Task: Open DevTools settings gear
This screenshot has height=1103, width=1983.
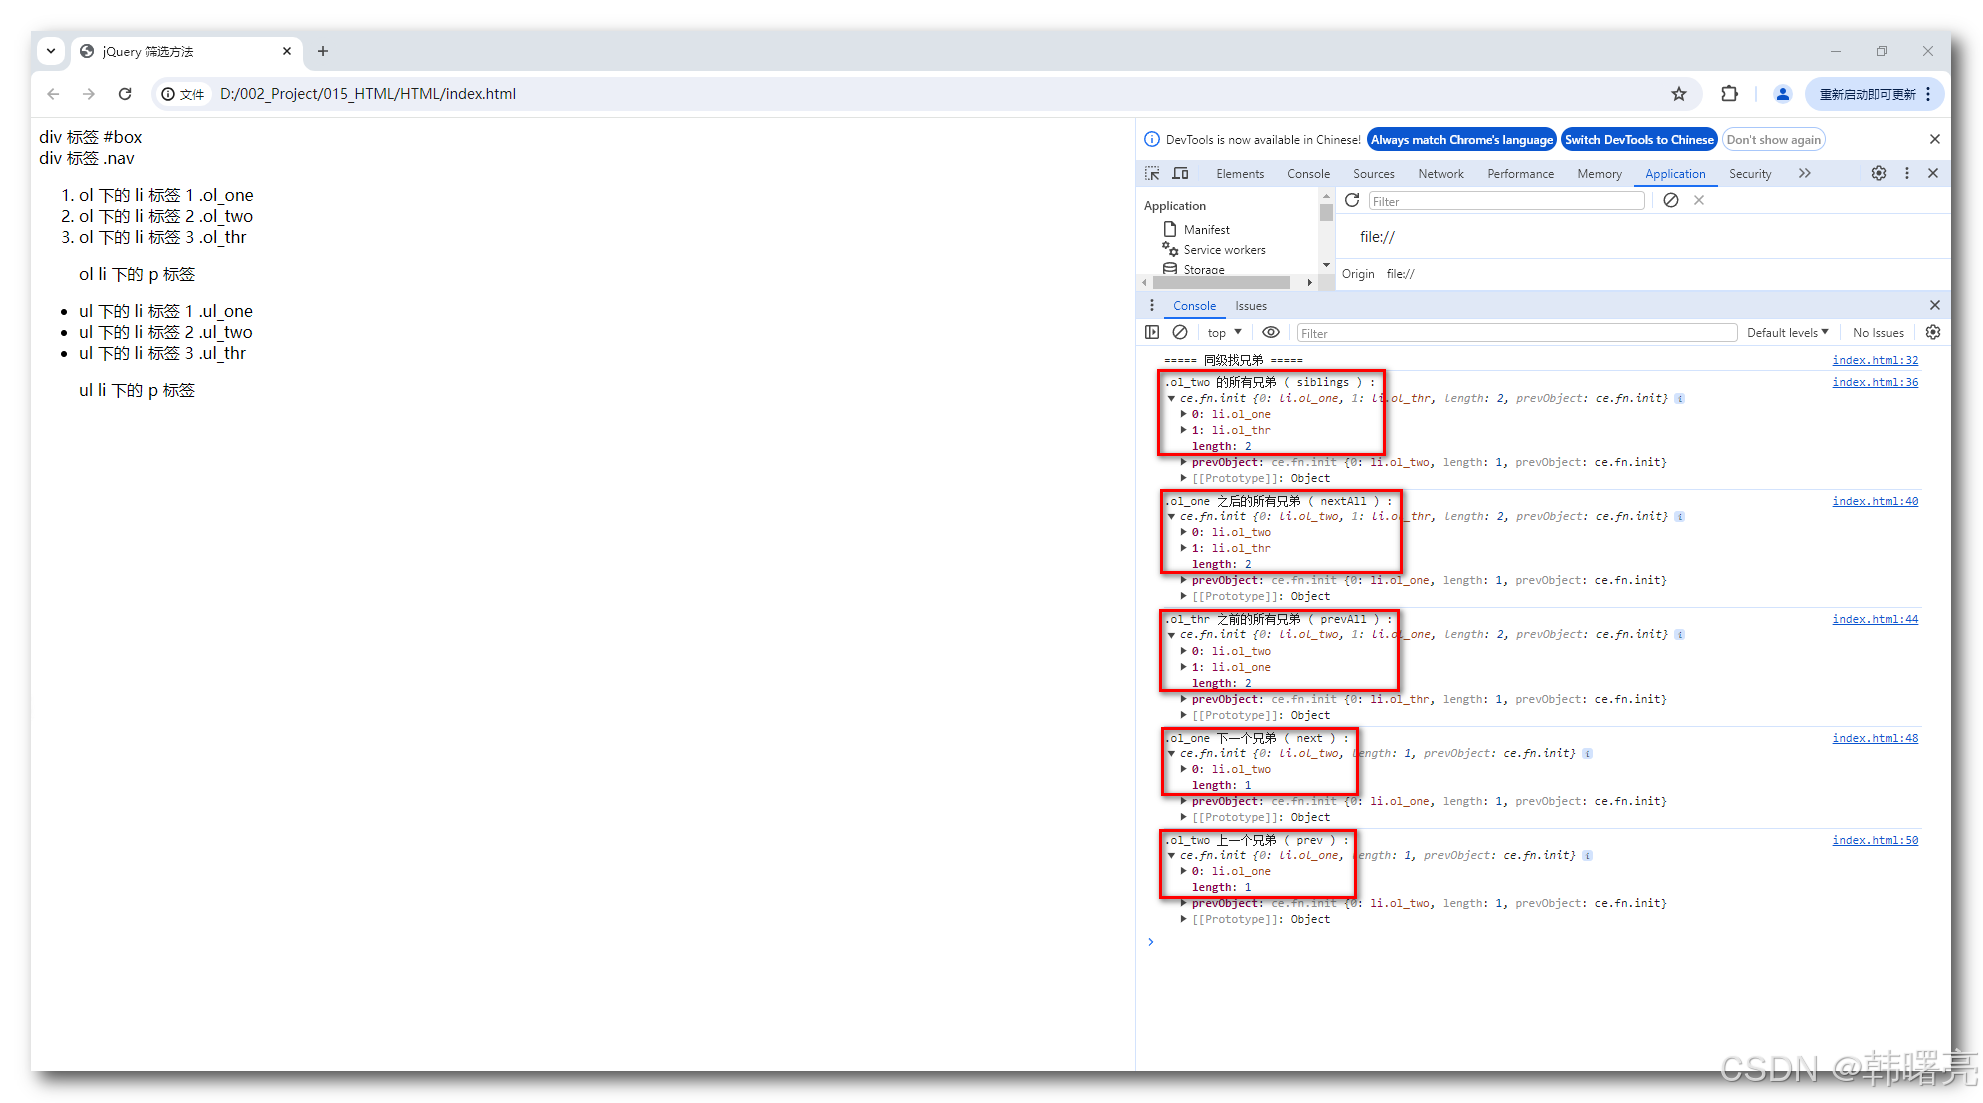Action: click(x=1878, y=173)
